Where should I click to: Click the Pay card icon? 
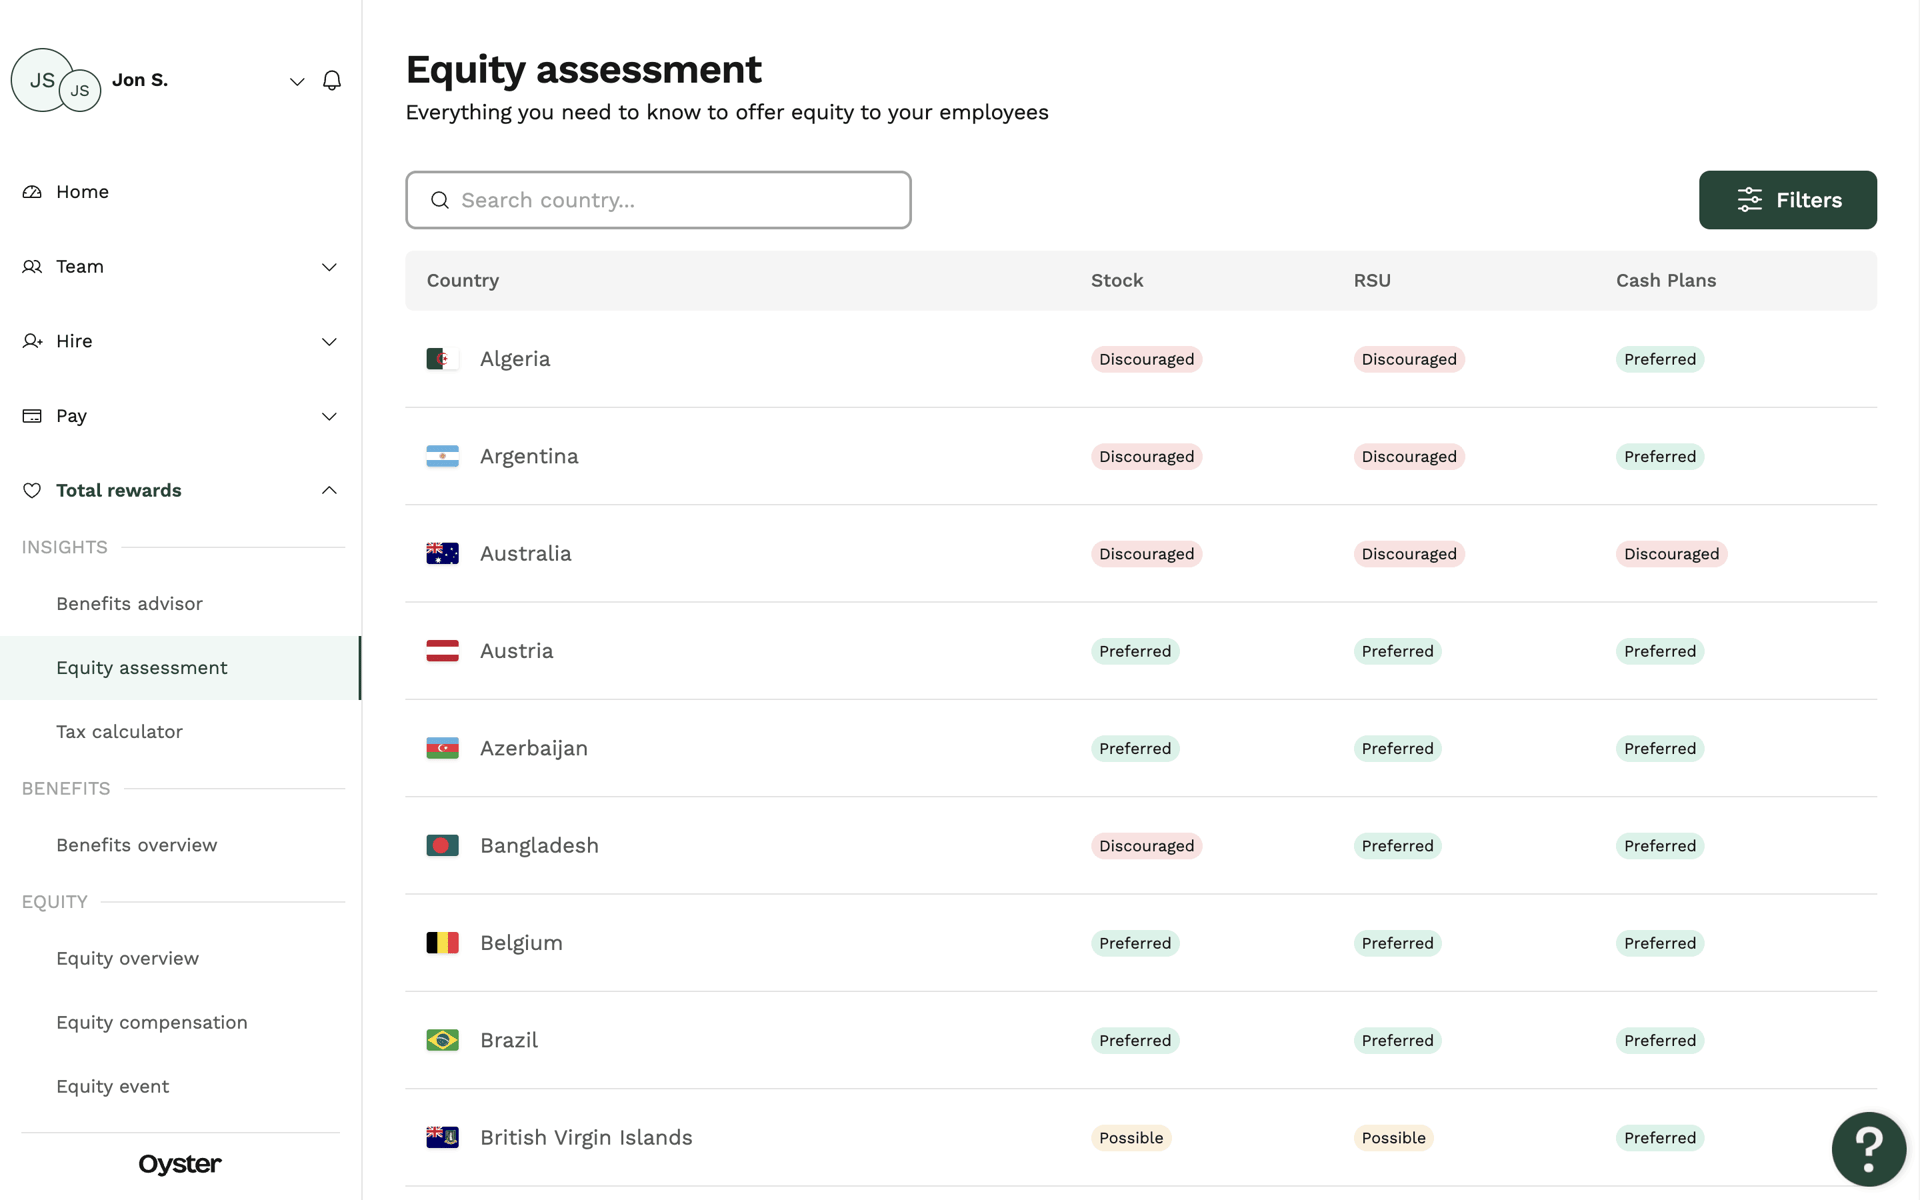click(32, 416)
